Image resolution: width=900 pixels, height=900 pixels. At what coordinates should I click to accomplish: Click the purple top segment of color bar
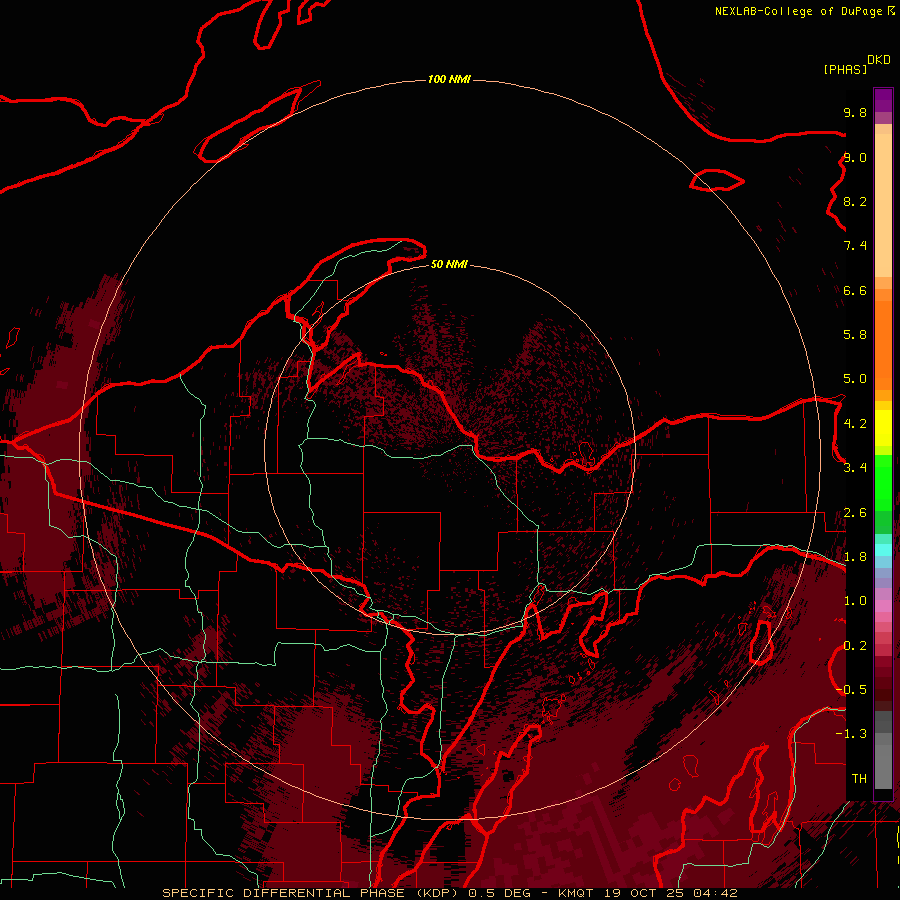[883, 100]
